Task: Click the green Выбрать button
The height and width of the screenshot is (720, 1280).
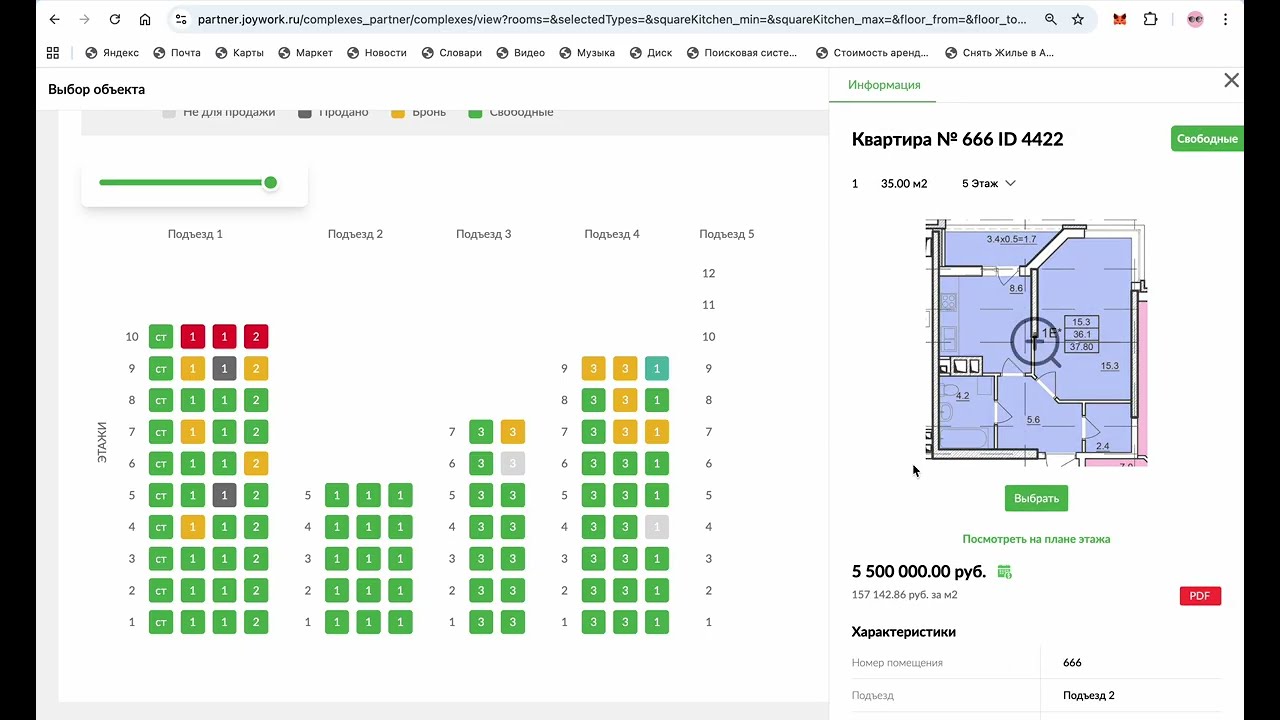Action: 1036,498
